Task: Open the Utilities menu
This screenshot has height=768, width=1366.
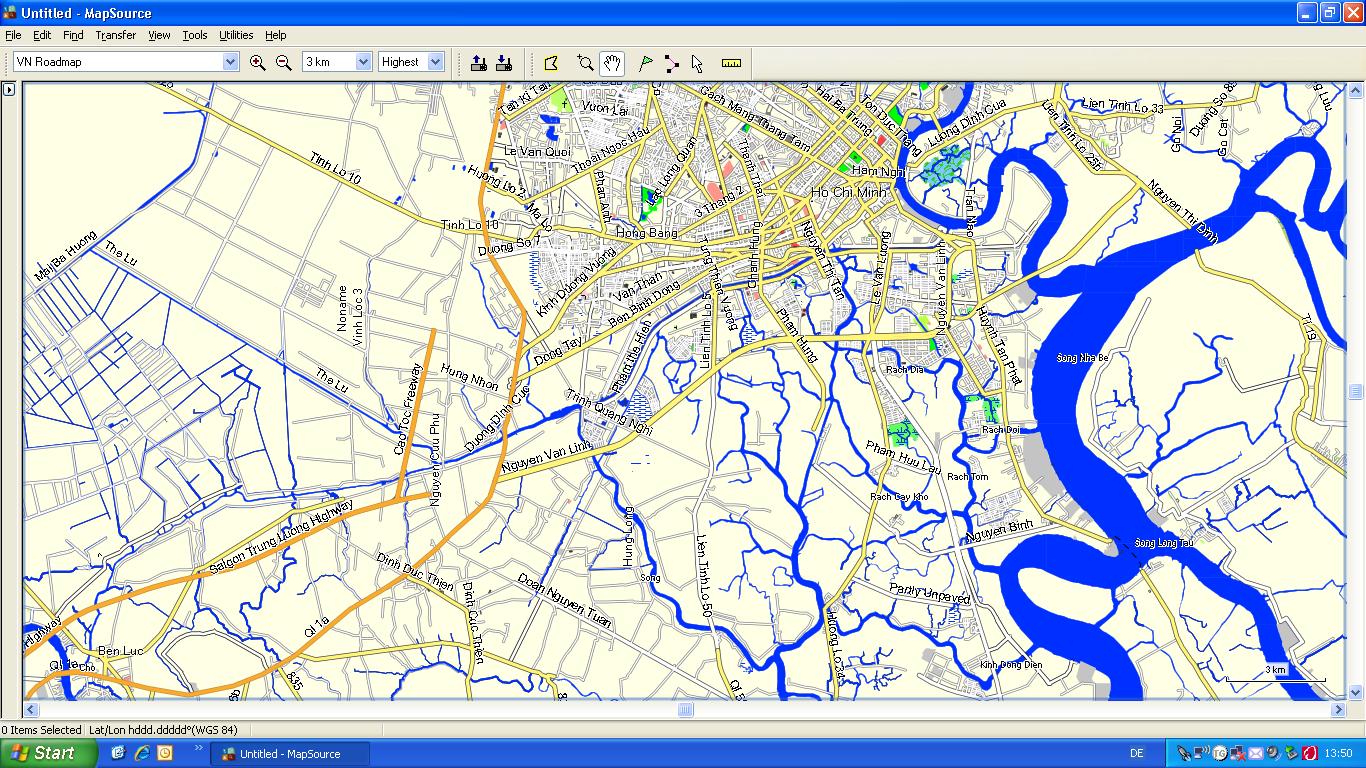Action: 236,35
